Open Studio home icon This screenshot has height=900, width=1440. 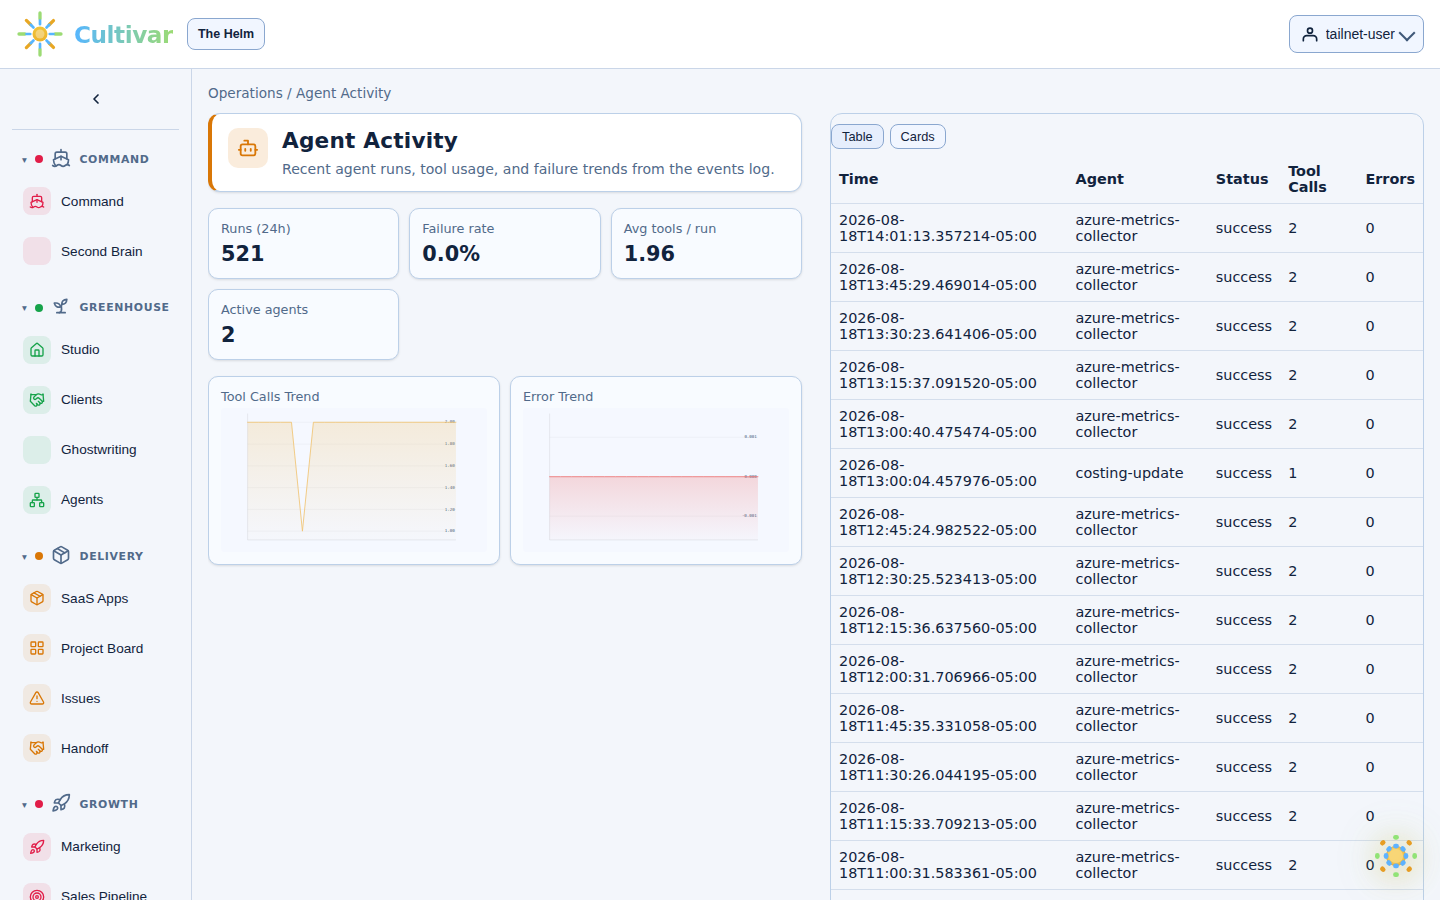(37, 349)
